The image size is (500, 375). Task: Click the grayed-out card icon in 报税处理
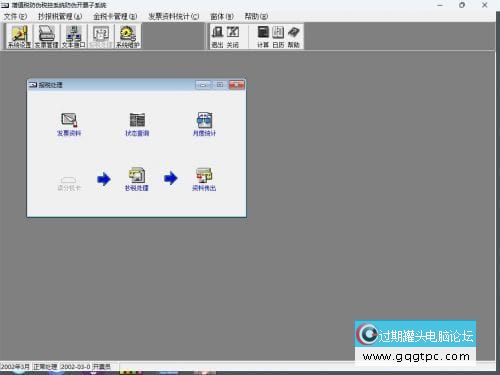click(69, 184)
